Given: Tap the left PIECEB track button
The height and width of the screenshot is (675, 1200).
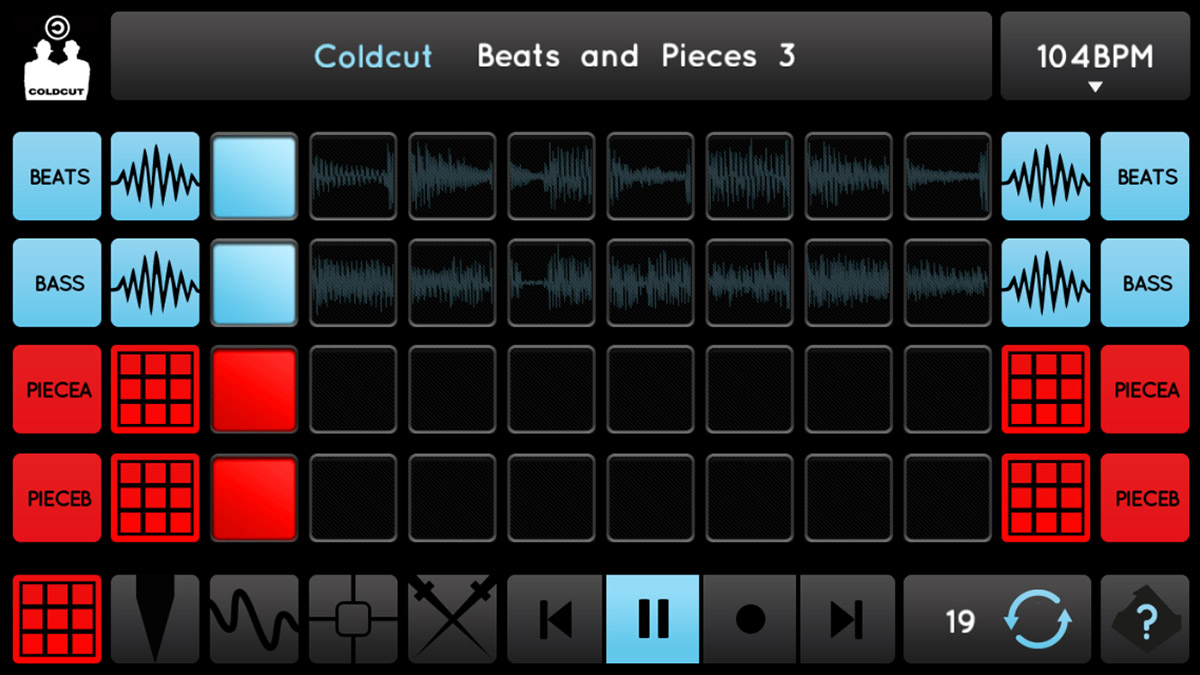Looking at the screenshot, I should pyautogui.click(x=57, y=497).
